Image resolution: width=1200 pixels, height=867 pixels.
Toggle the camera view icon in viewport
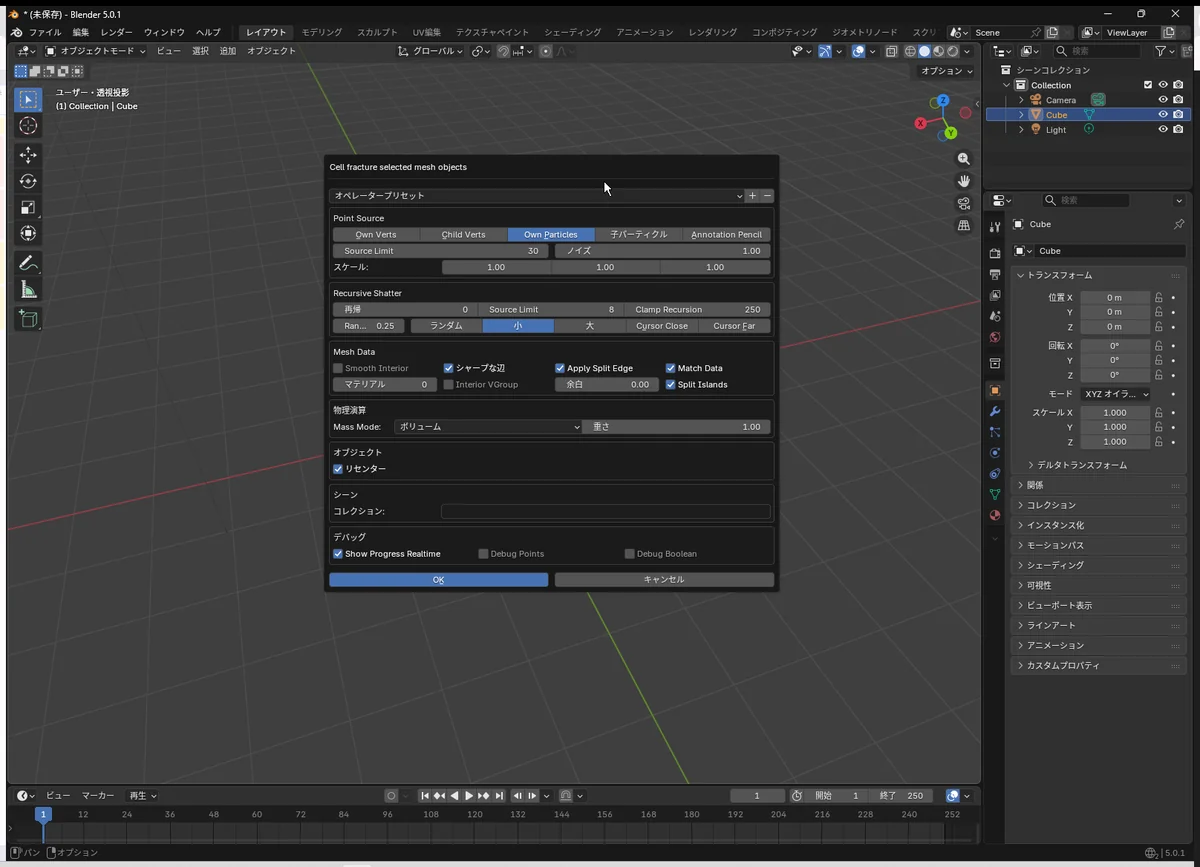[963, 203]
